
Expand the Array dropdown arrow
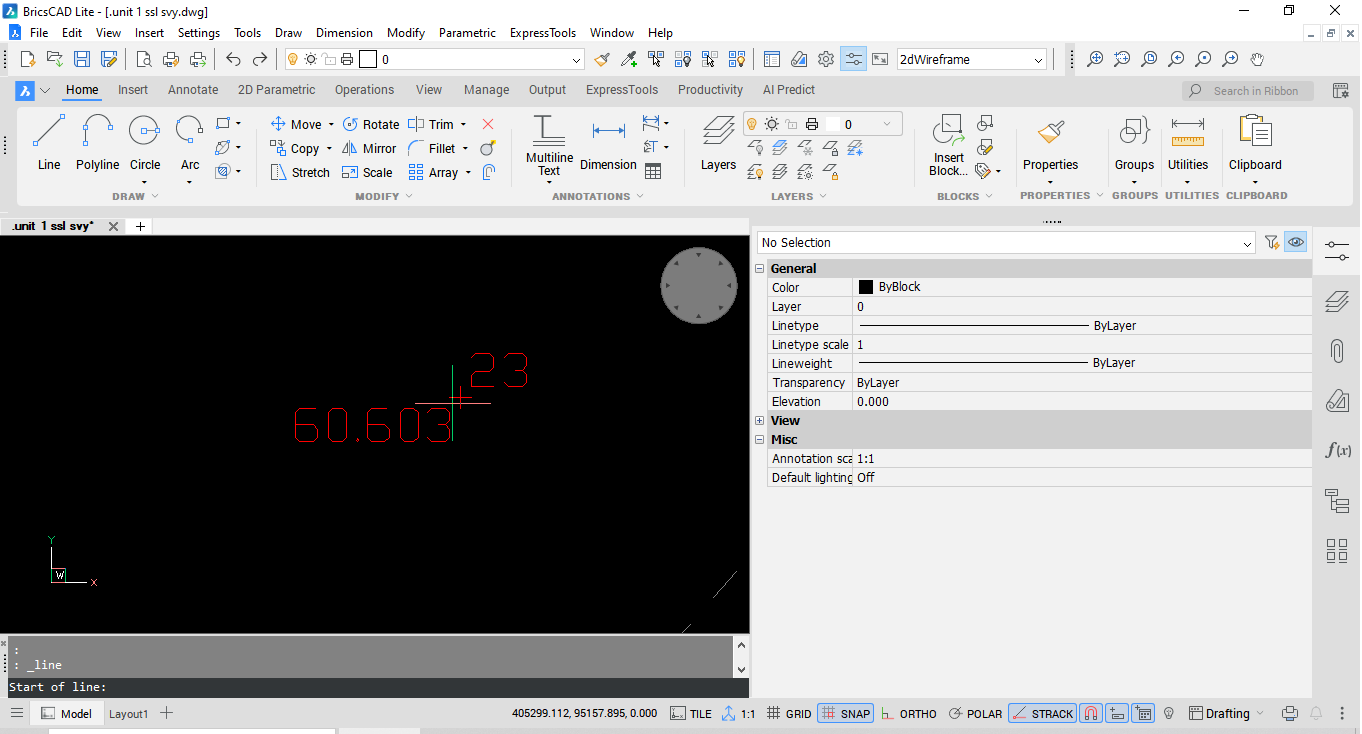468,172
